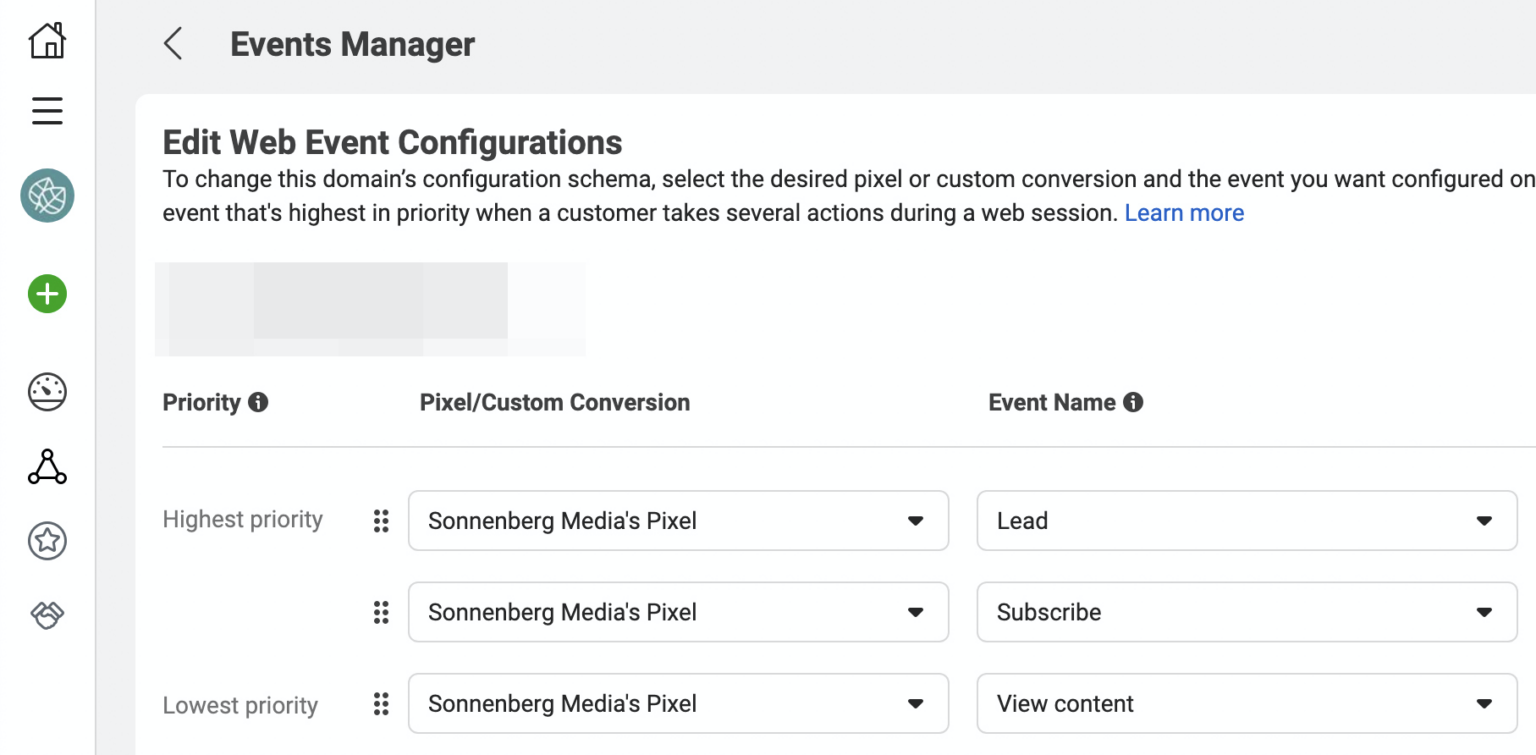Grab the drag handle for the Lead row
The width and height of the screenshot is (1536, 755).
(381, 521)
